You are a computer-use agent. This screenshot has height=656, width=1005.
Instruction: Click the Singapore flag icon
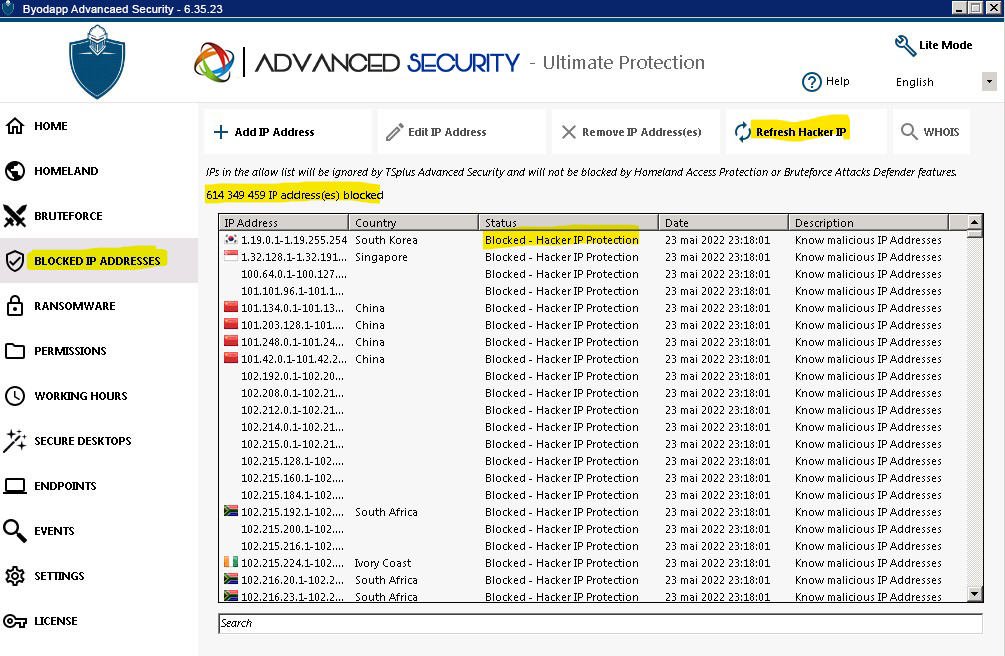pyautogui.click(x=231, y=257)
